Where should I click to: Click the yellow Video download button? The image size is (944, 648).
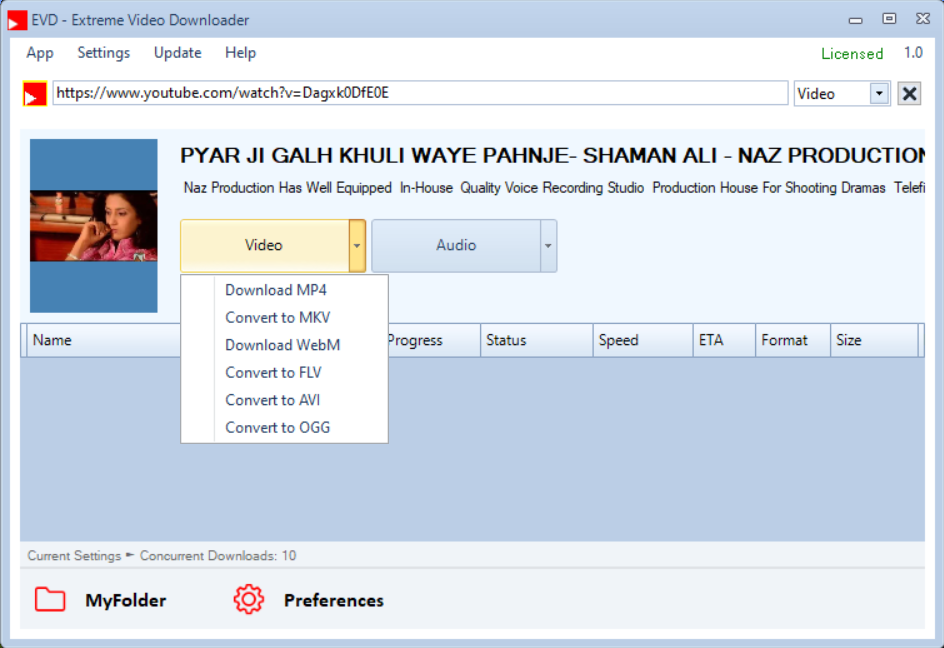pyautogui.click(x=264, y=246)
